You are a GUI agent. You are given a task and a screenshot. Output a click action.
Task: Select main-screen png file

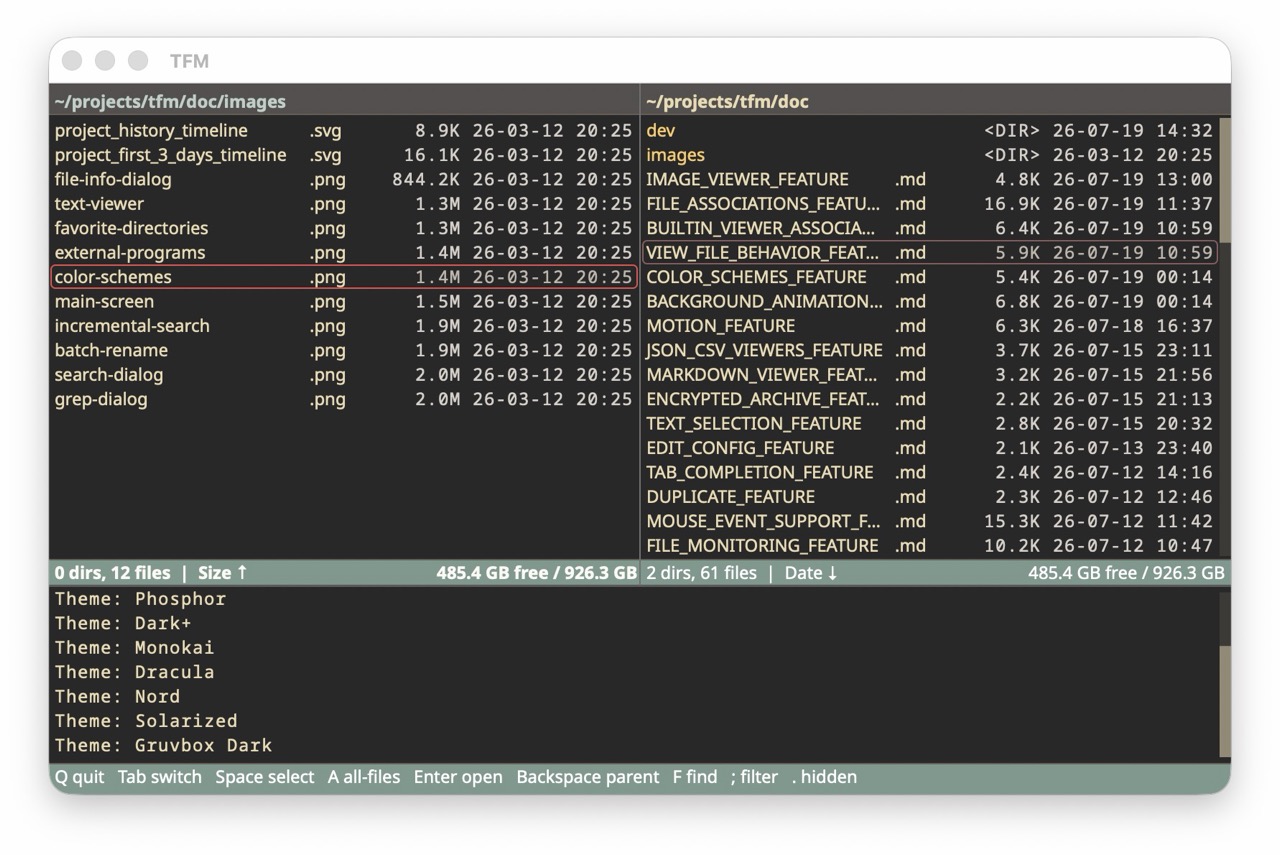(x=344, y=302)
